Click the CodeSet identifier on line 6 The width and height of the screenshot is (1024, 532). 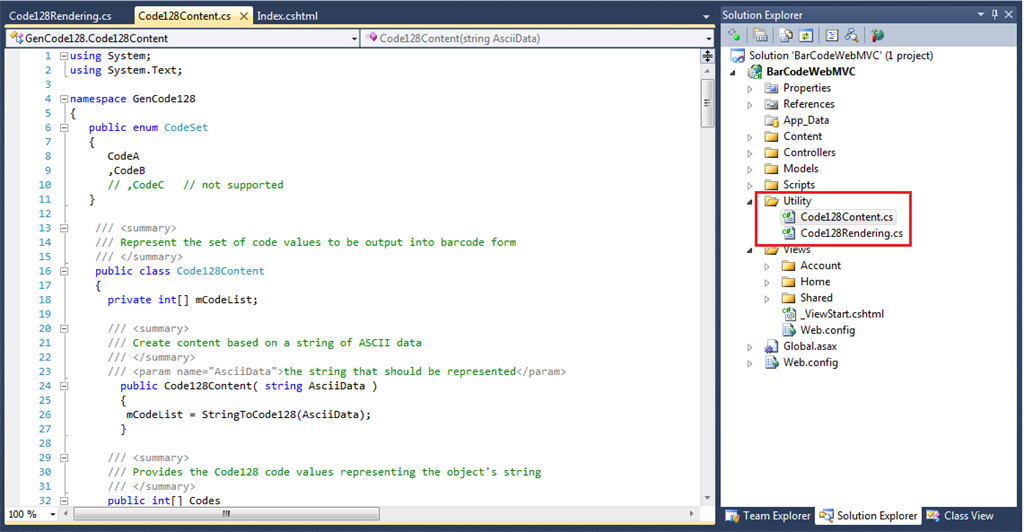185,128
